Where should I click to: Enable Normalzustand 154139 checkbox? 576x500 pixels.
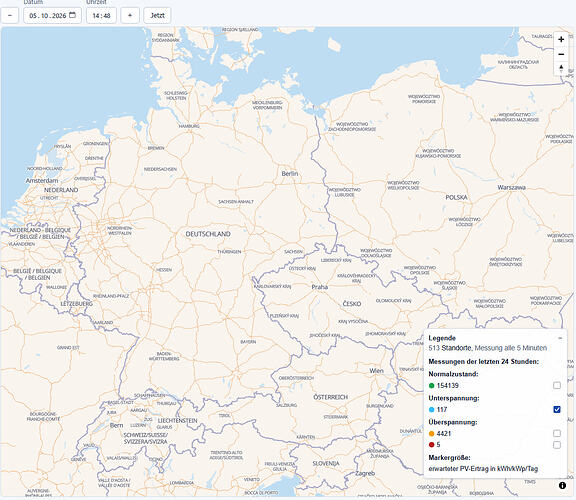[557, 385]
